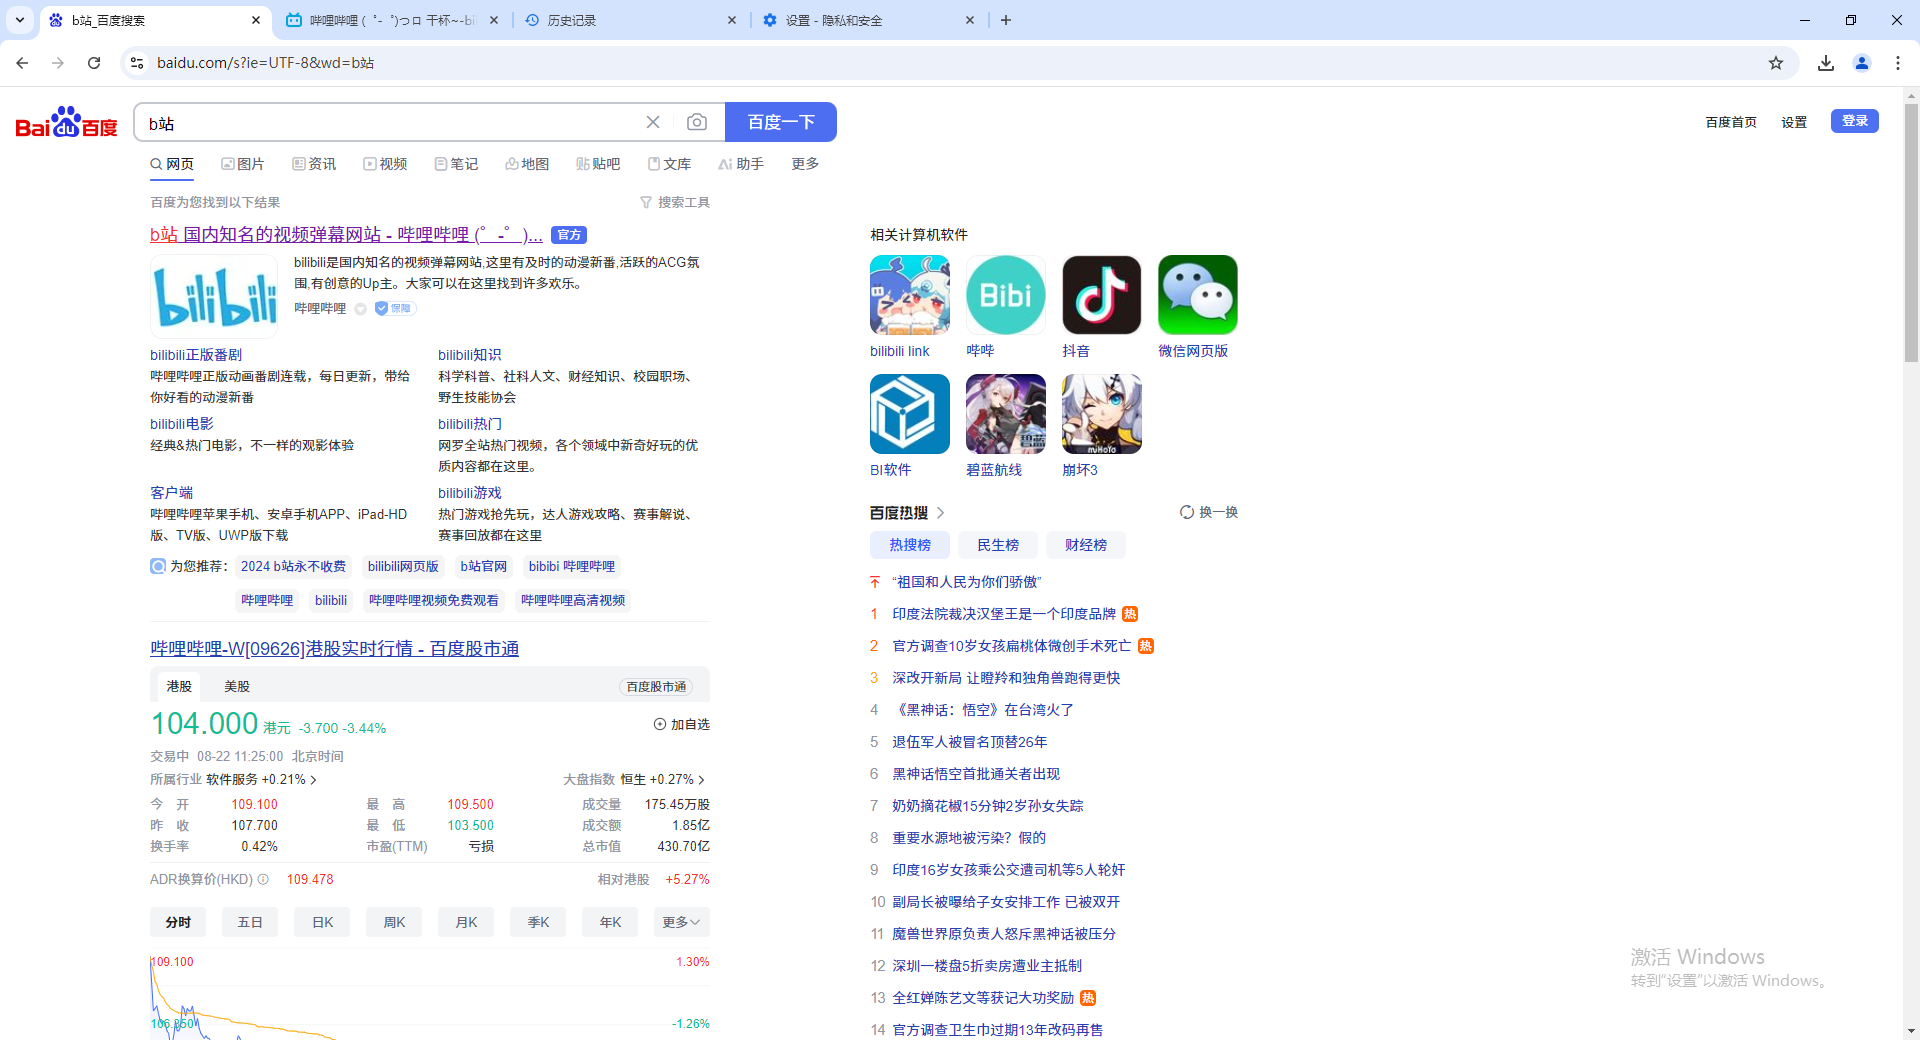1920x1040 pixels.
Task: Expand 所属行业 软件服务 chevron
Action: tap(313, 780)
